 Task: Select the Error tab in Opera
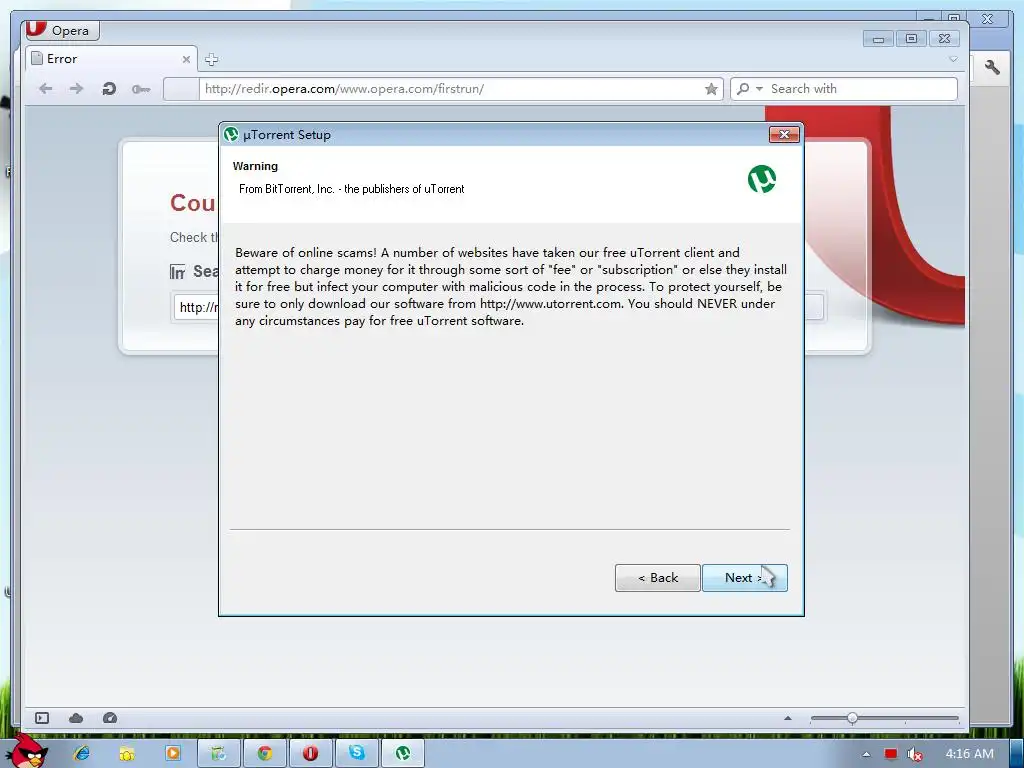tap(111, 59)
